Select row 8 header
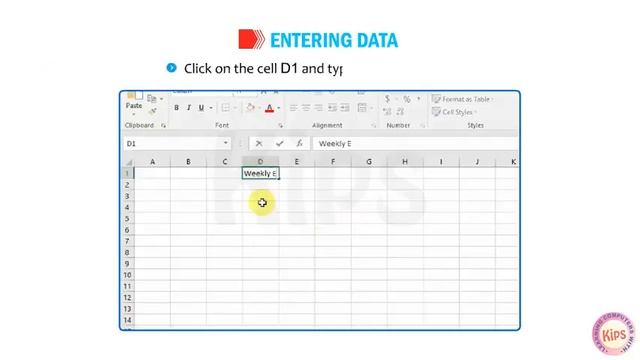Image resolution: width=640 pixels, height=360 pixels. point(127,253)
